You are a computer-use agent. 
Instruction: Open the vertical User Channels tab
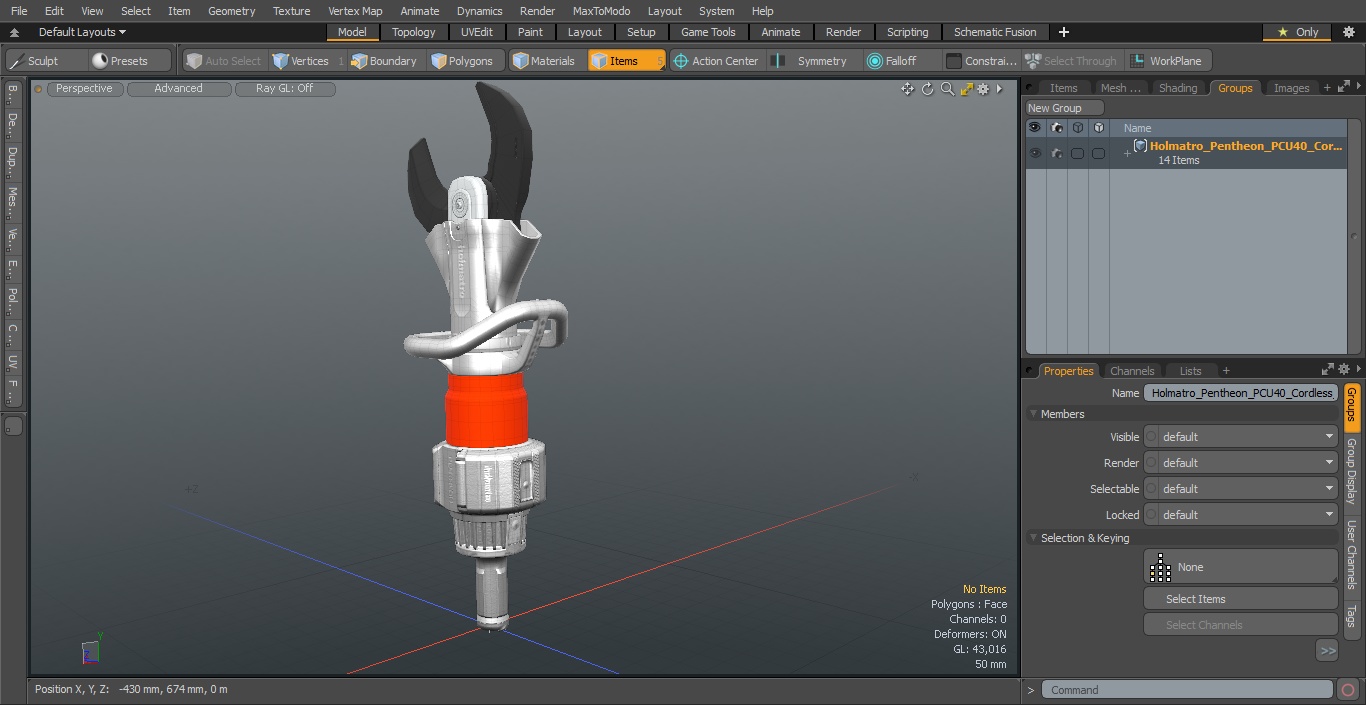(x=1352, y=554)
